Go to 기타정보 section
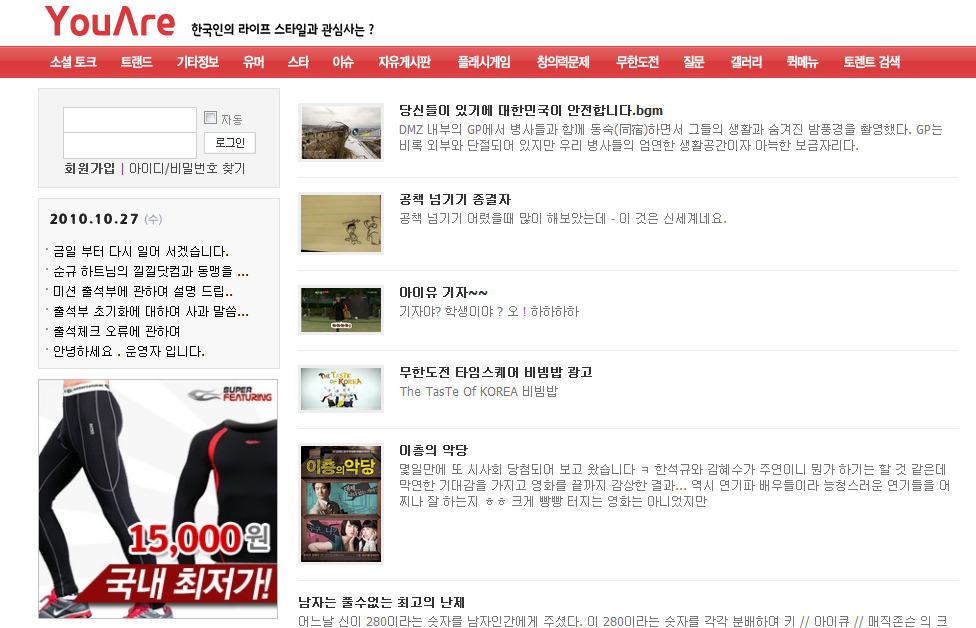Screen dimensions: 976x628 (197, 62)
